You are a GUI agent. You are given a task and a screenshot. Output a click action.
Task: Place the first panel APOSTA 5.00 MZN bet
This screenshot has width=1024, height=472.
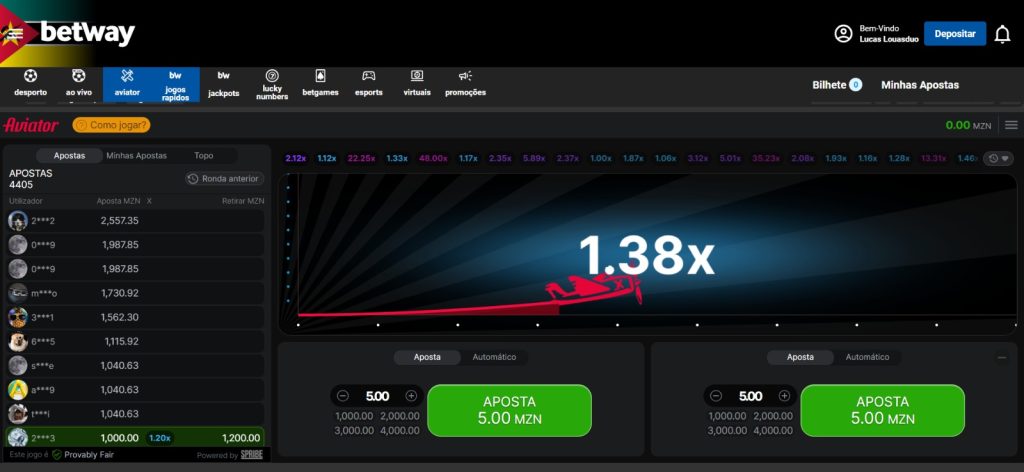tap(509, 411)
